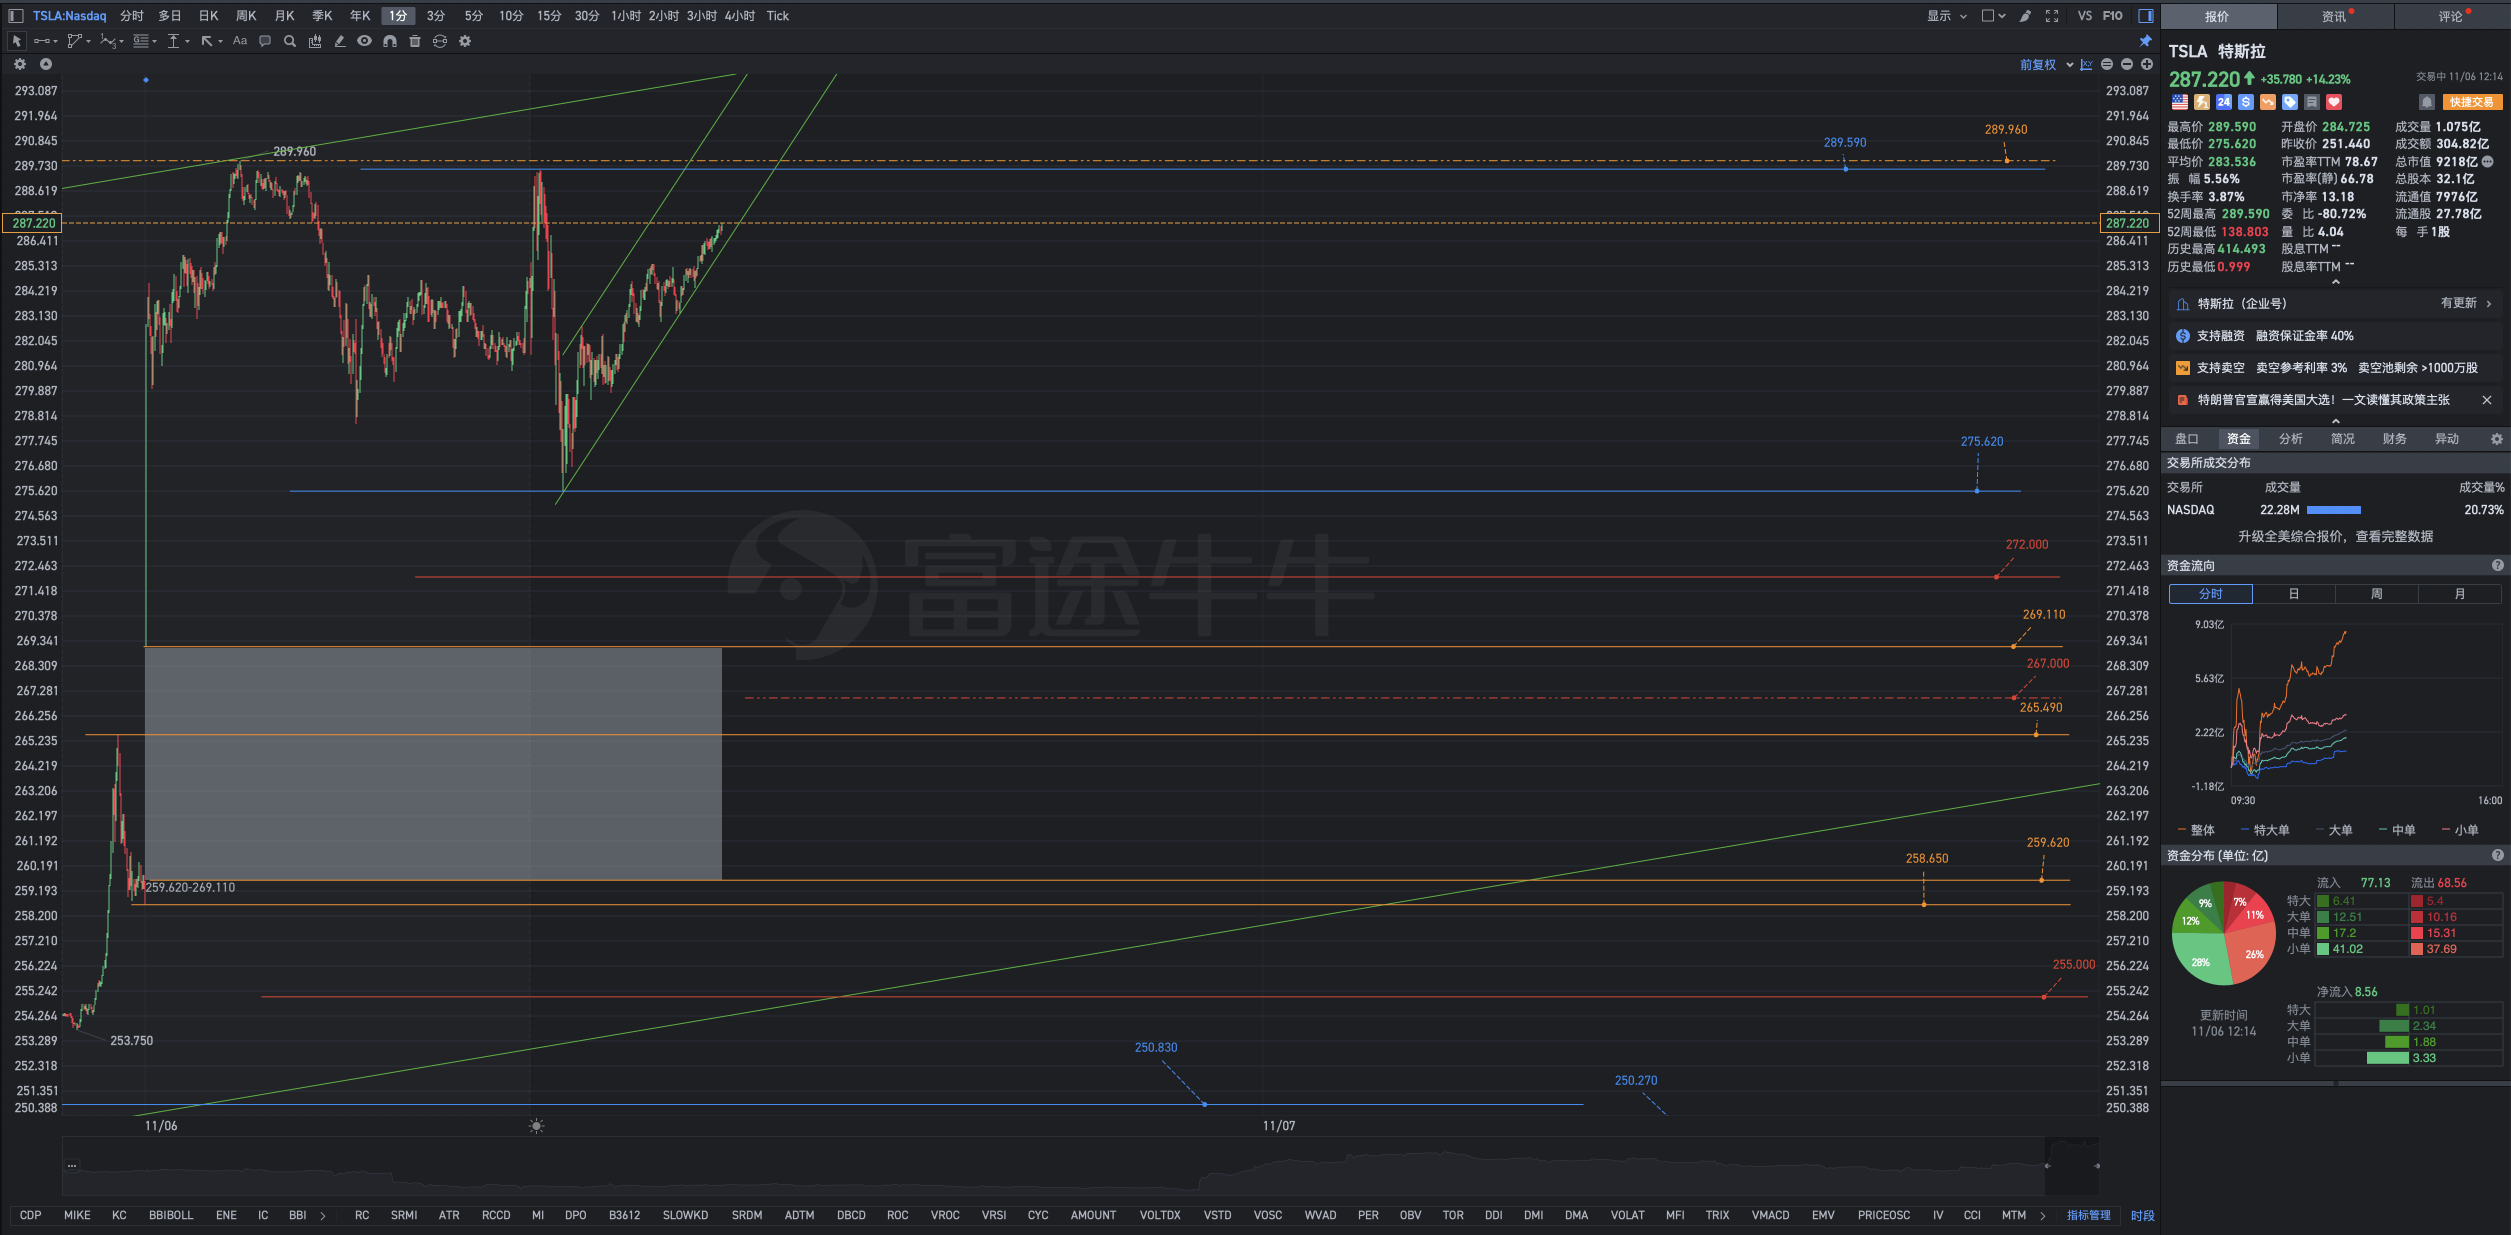The height and width of the screenshot is (1235, 2511).
Task: Select the polygon shape drawing tool
Action: [74, 41]
